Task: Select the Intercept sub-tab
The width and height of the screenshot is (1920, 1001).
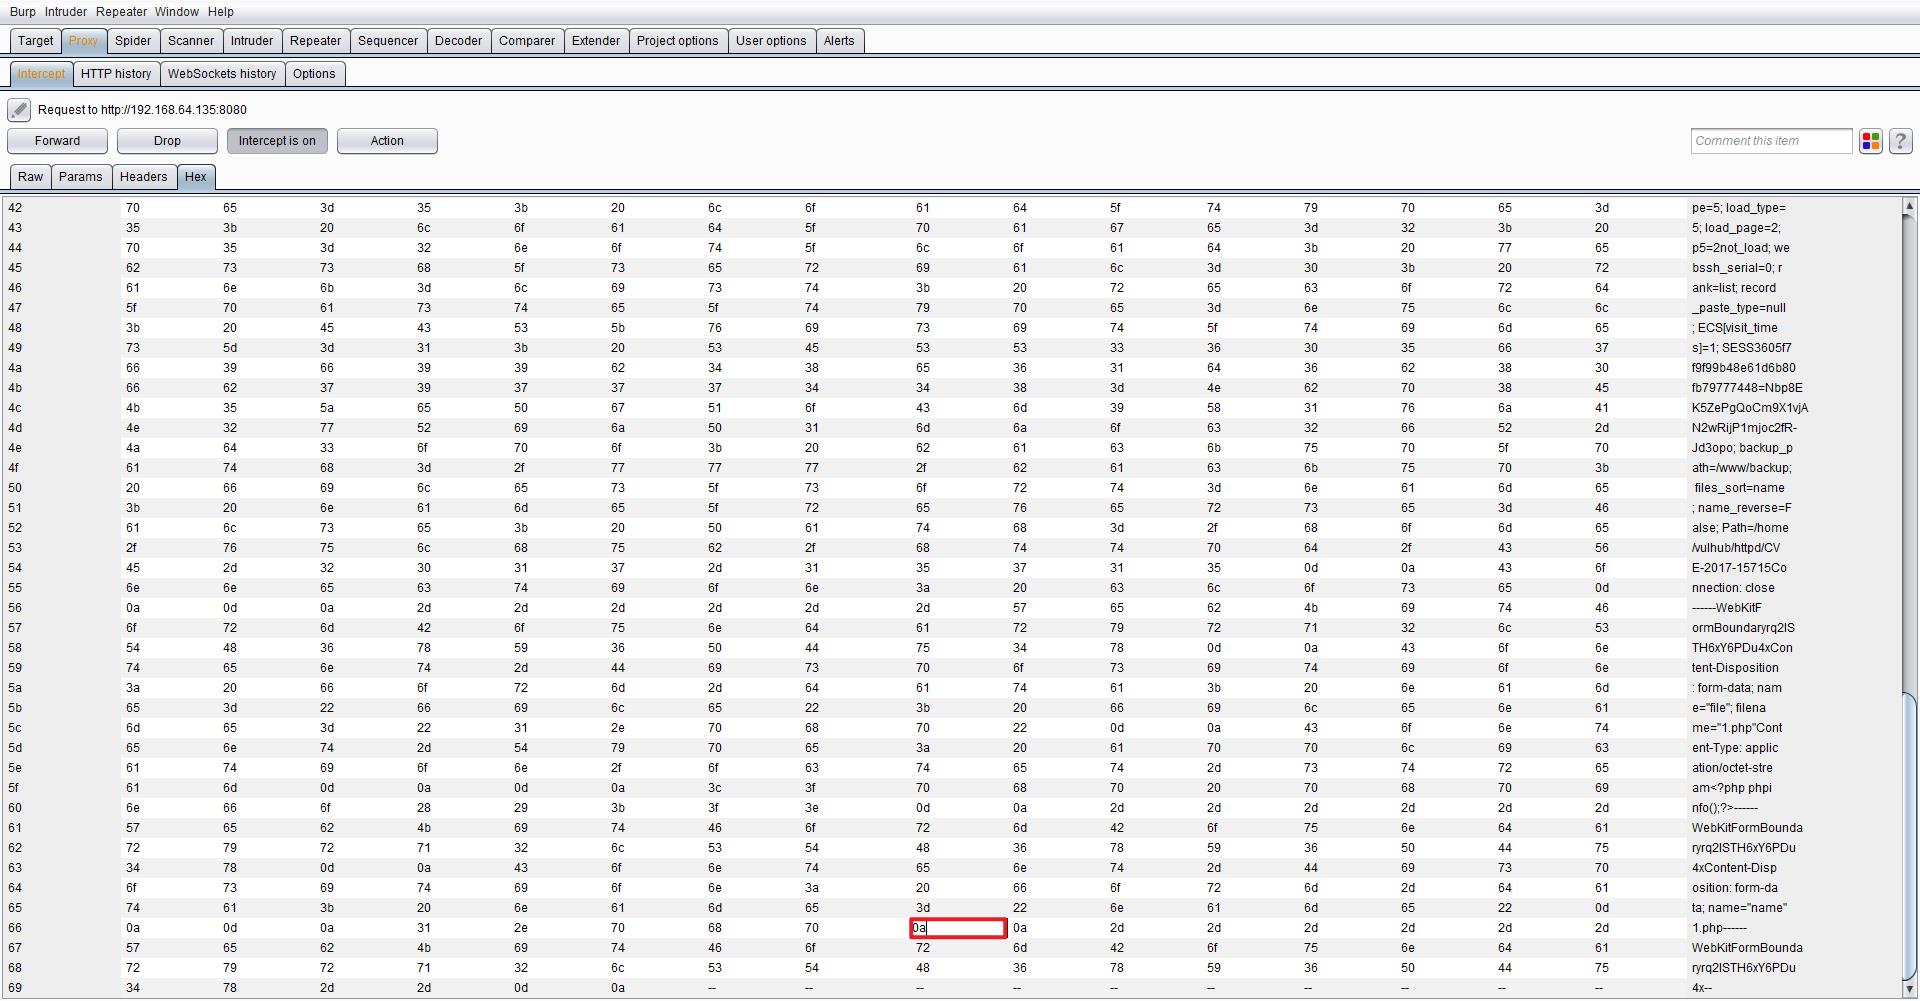Action: (x=41, y=74)
